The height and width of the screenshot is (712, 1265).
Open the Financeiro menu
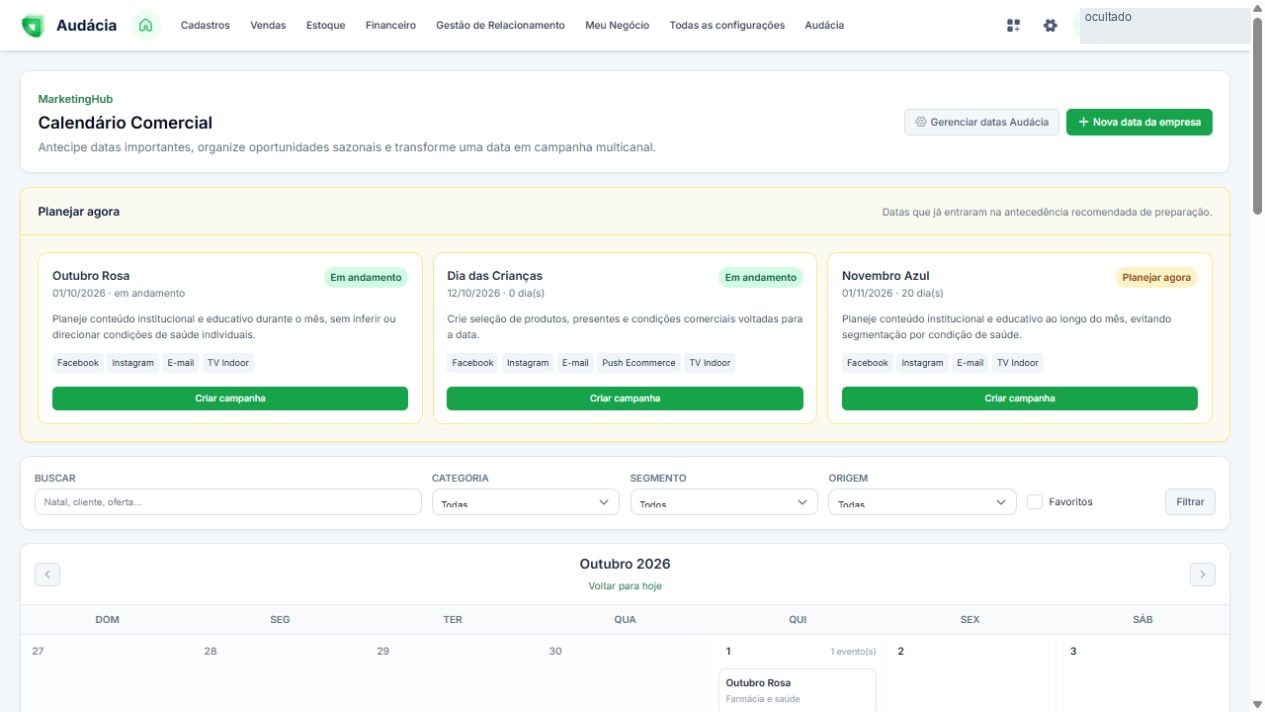coord(391,26)
